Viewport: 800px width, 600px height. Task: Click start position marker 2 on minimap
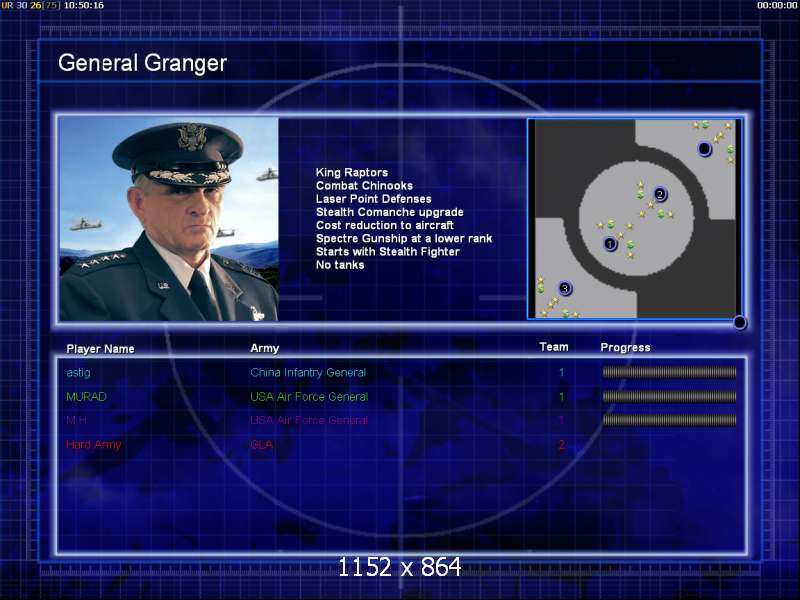click(660, 194)
